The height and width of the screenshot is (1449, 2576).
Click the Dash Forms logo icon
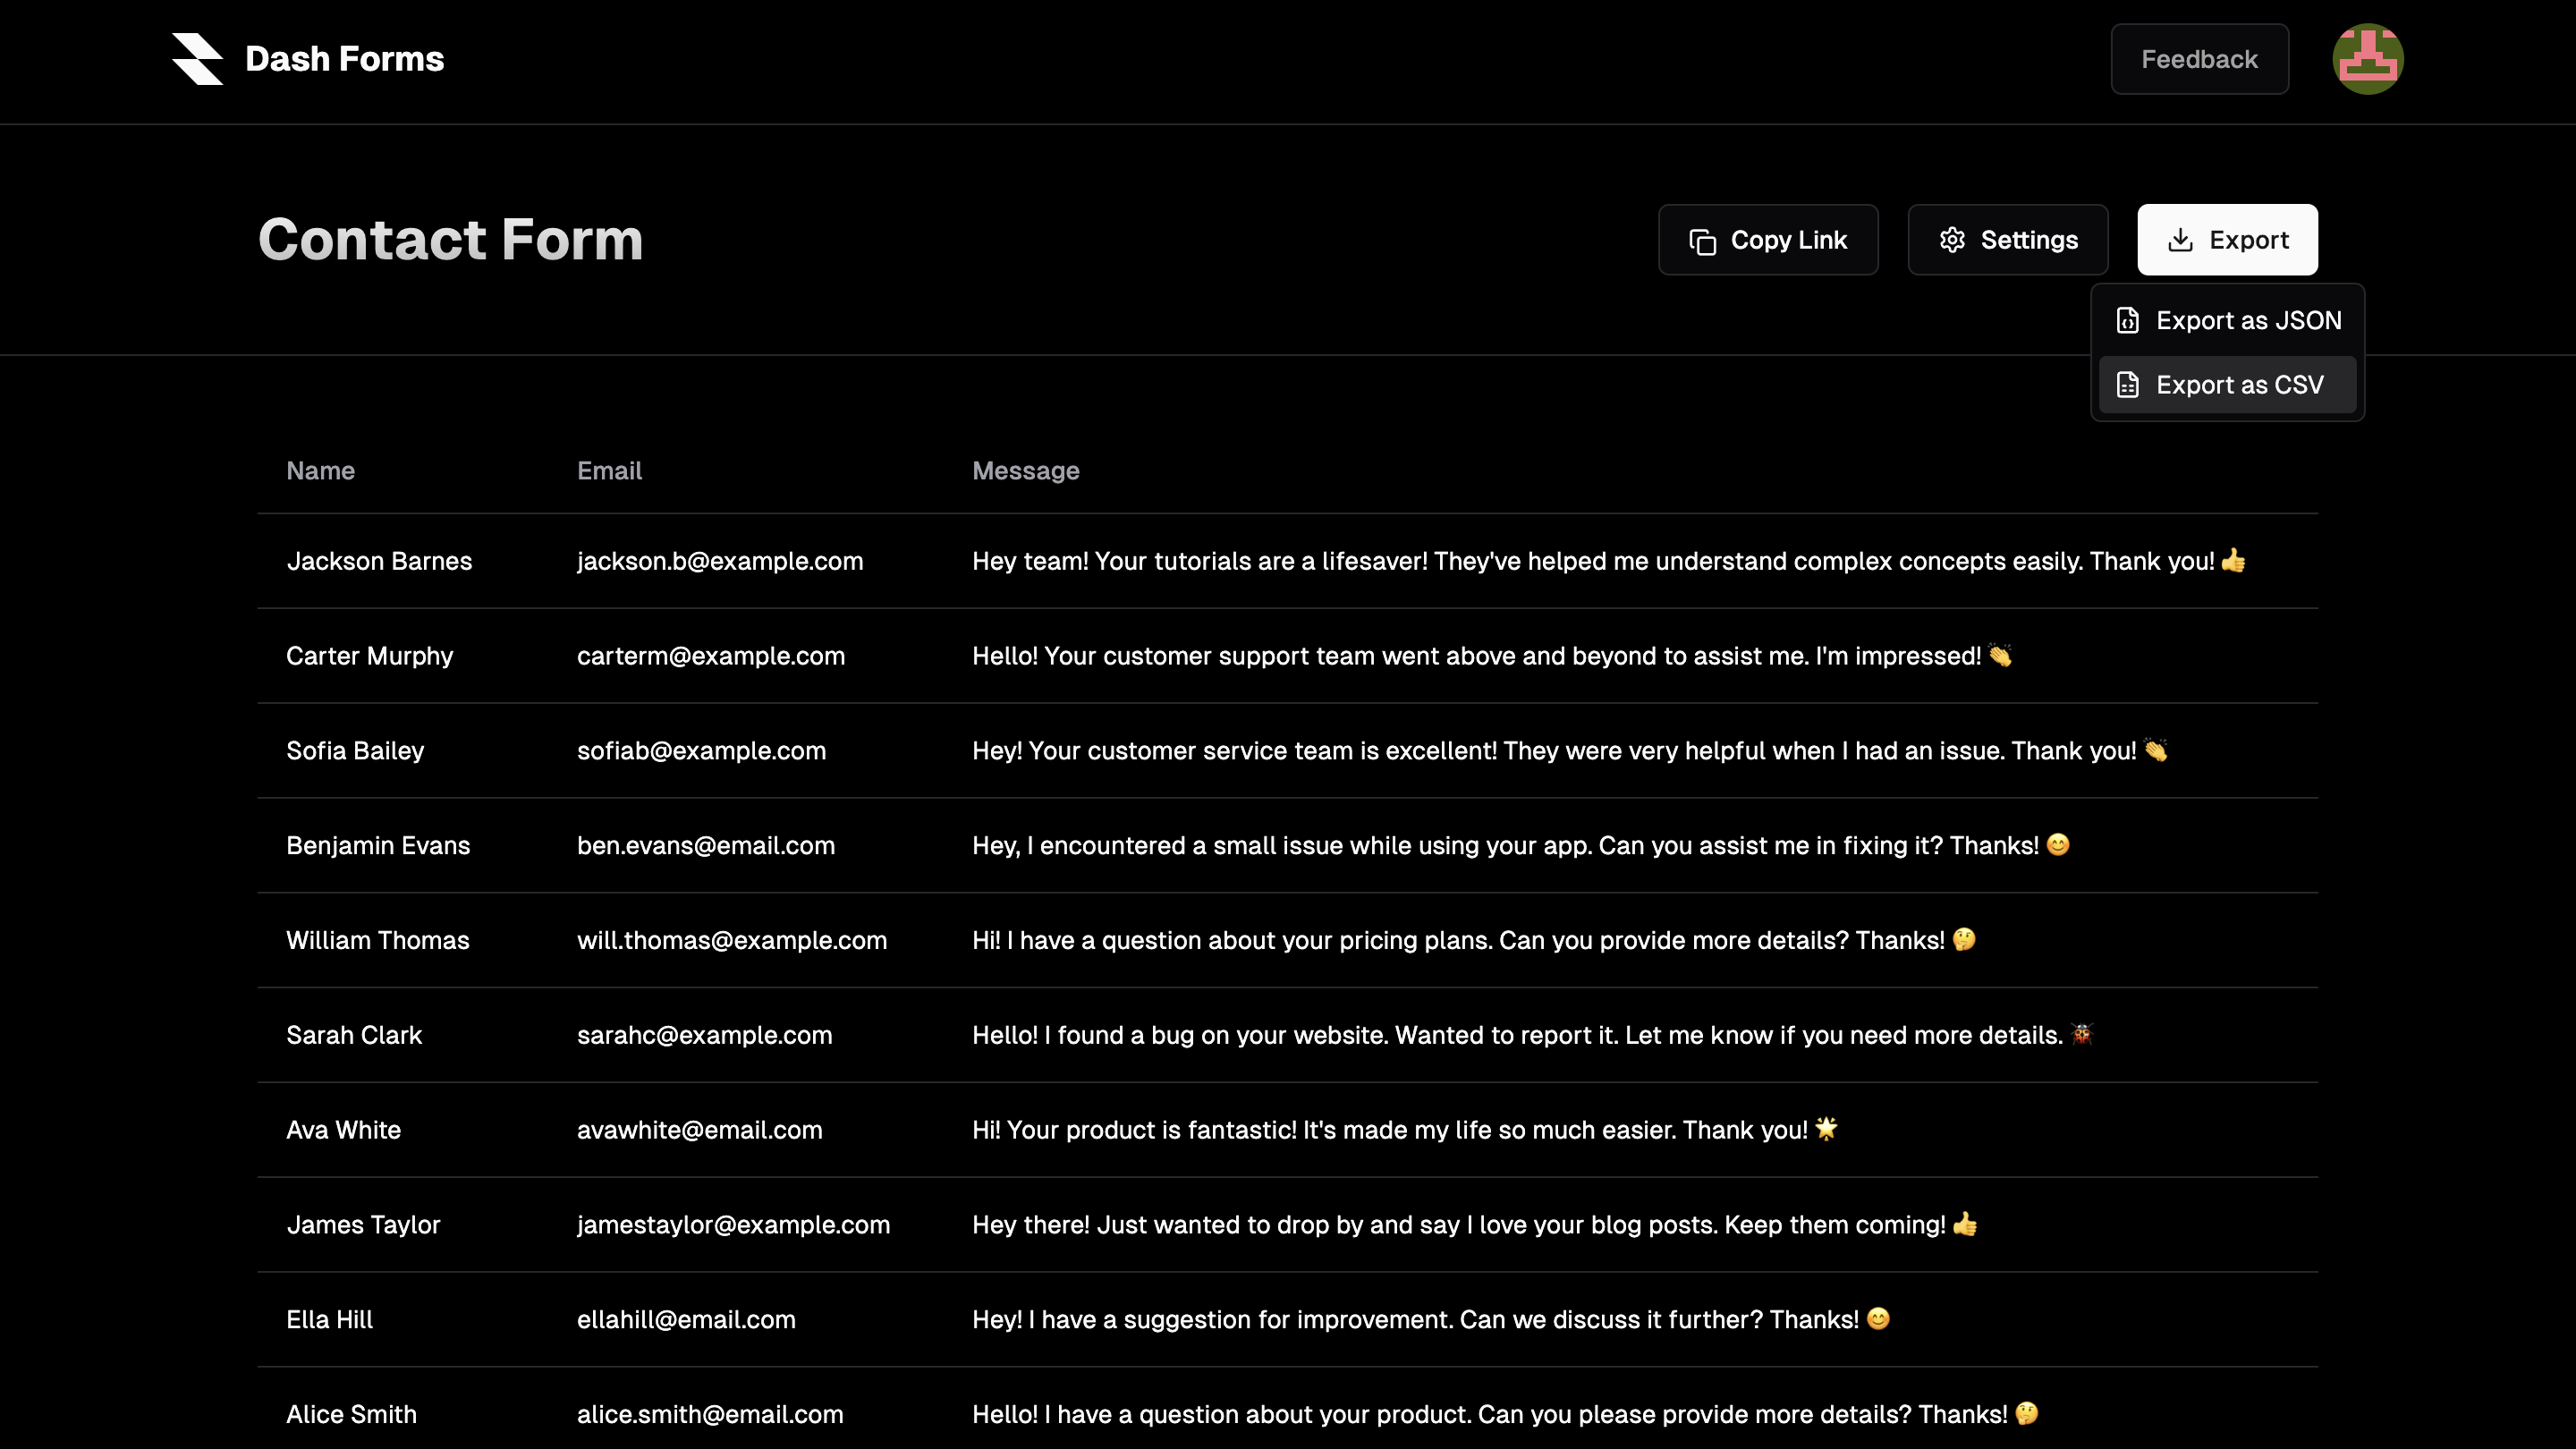click(x=197, y=59)
